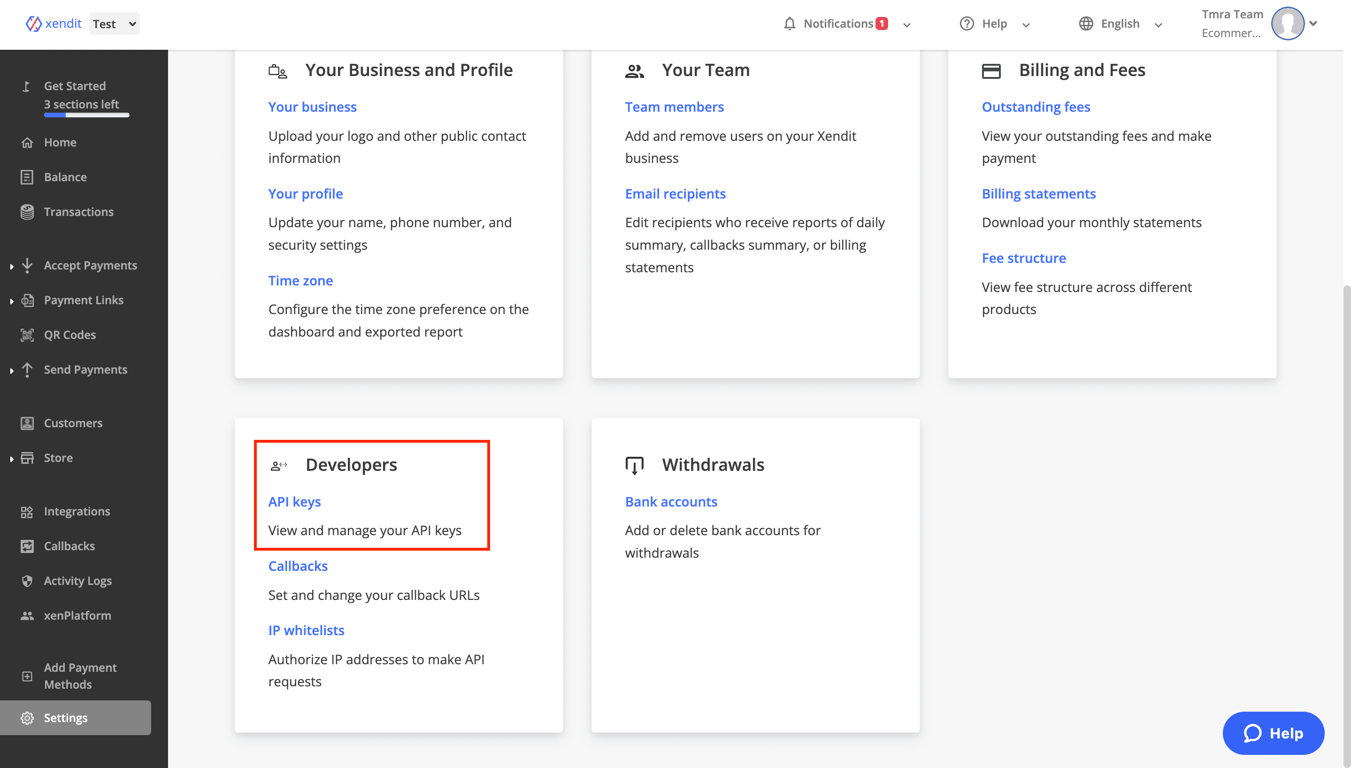Click the QR Codes sidebar icon
Screen dimensions: 1351x768
tap(27, 335)
